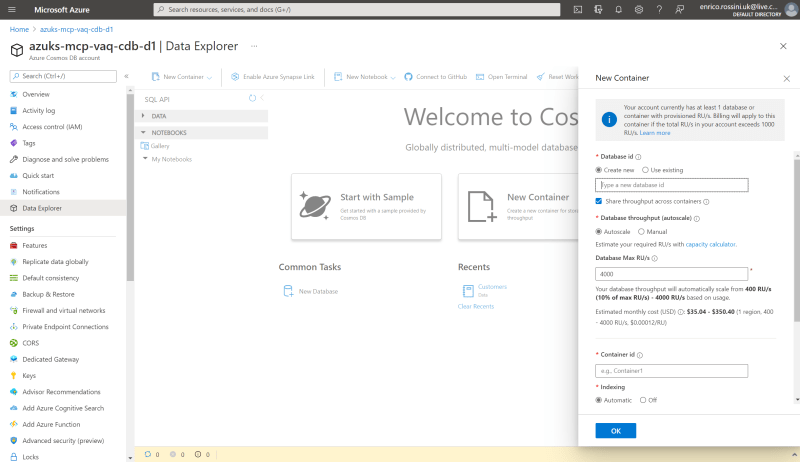Select Manual throughput option
The height and width of the screenshot is (462, 800).
tap(641, 232)
